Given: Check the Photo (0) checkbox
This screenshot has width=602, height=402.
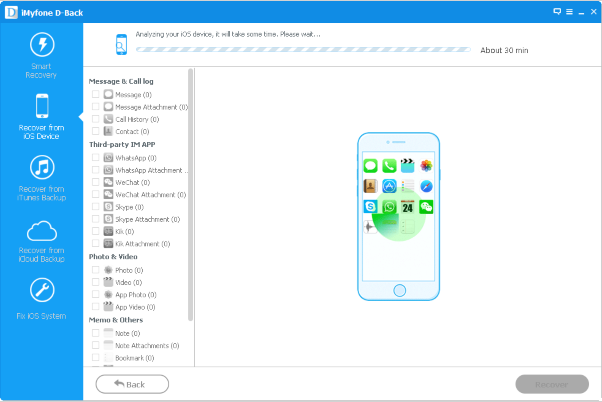Looking at the screenshot, I should tap(96, 270).
